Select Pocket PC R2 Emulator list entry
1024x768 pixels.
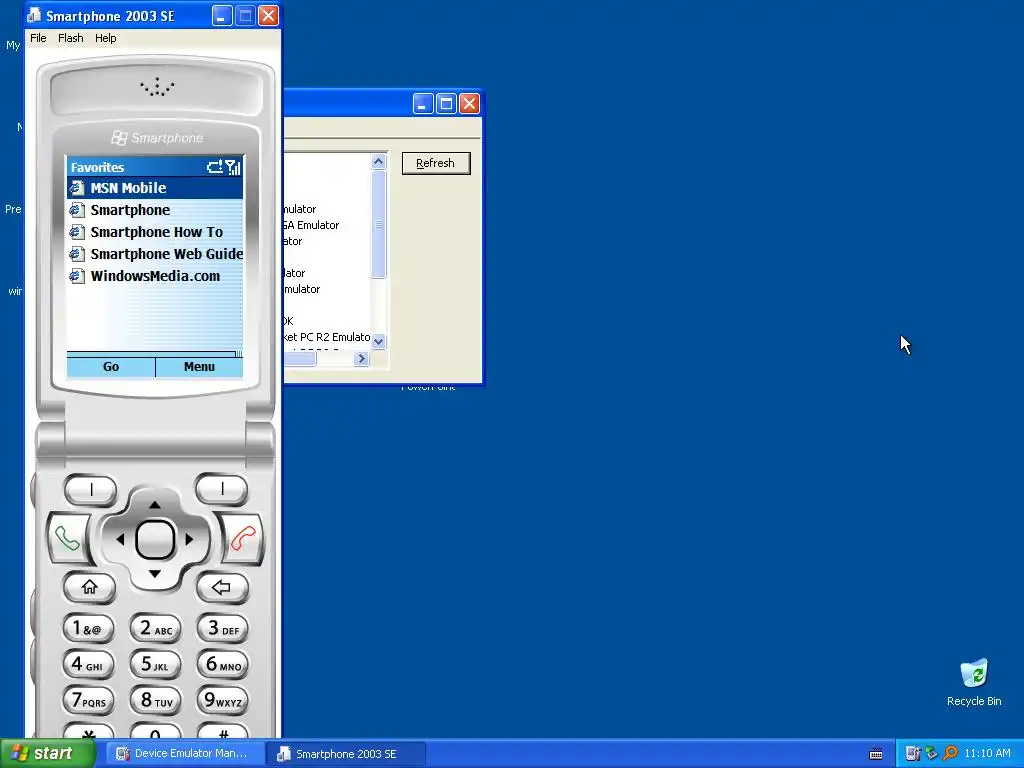(x=327, y=337)
